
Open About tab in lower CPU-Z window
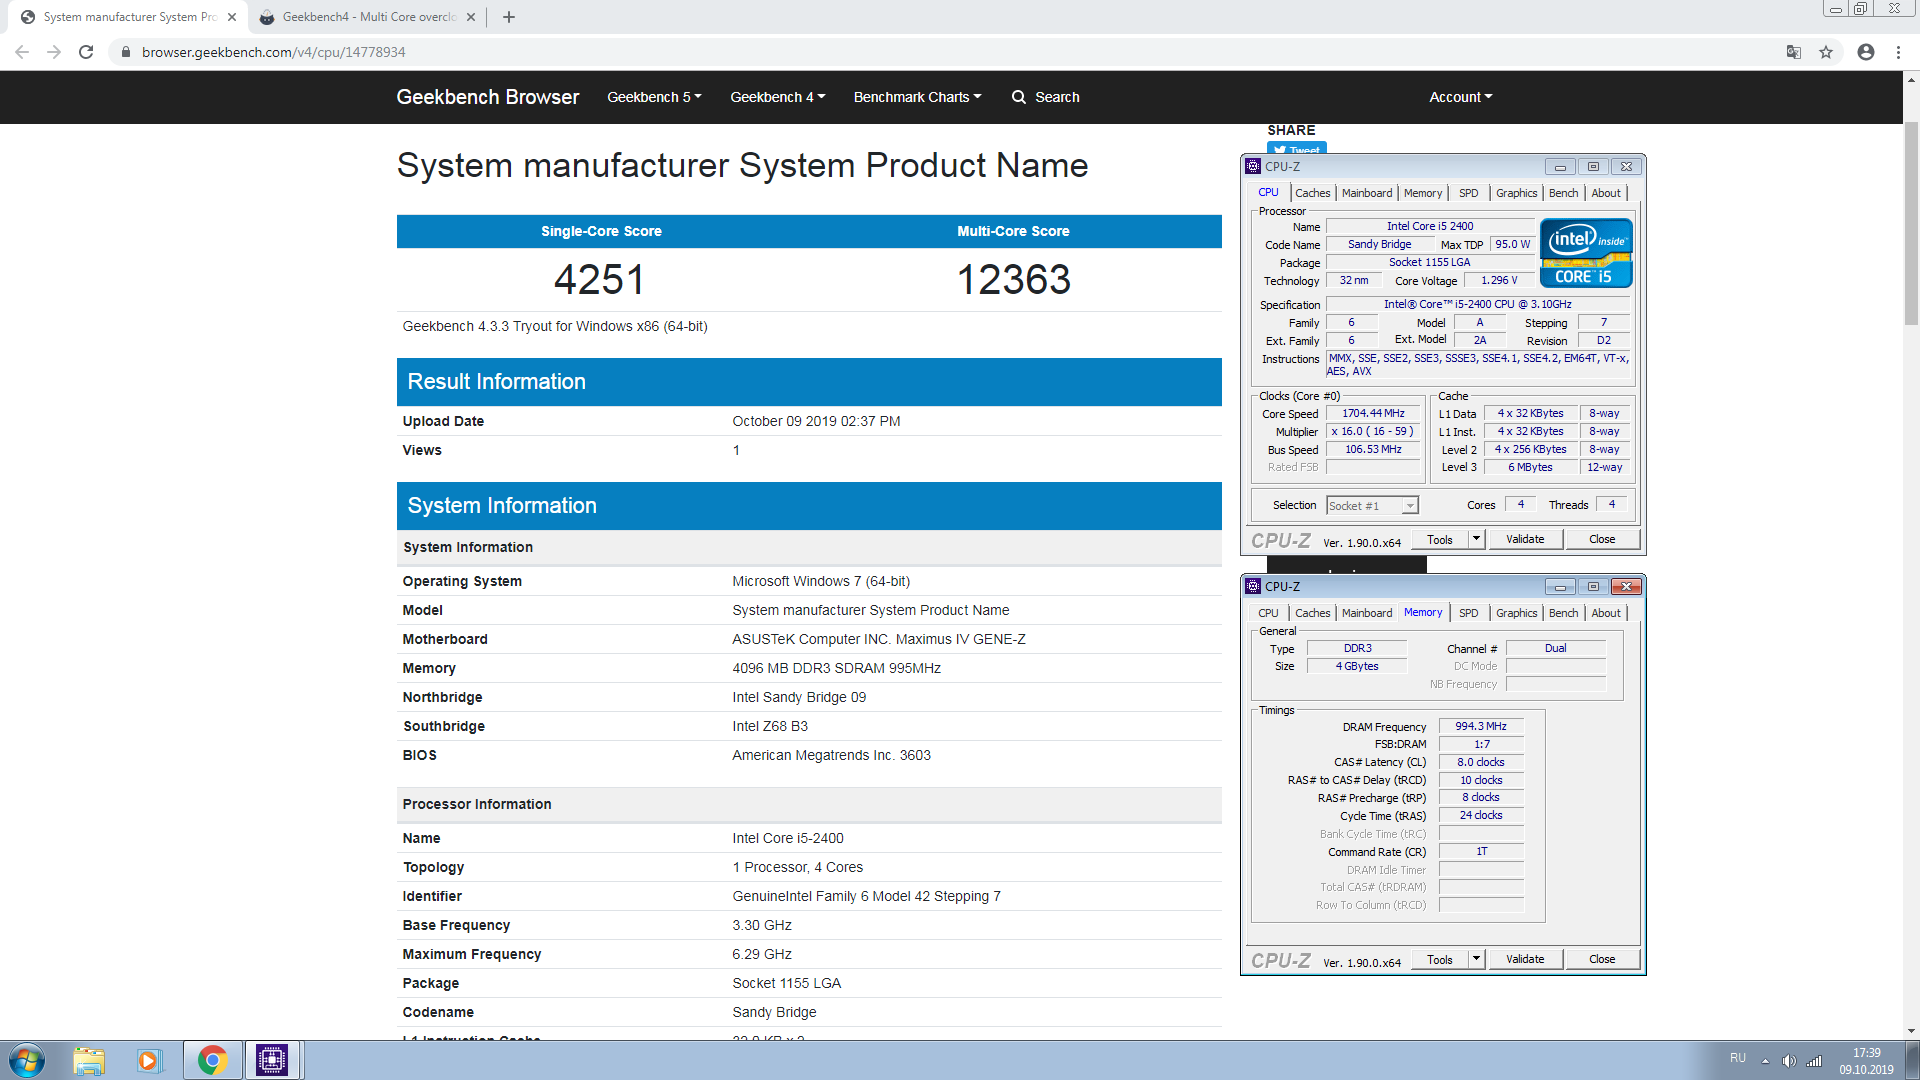(1606, 613)
